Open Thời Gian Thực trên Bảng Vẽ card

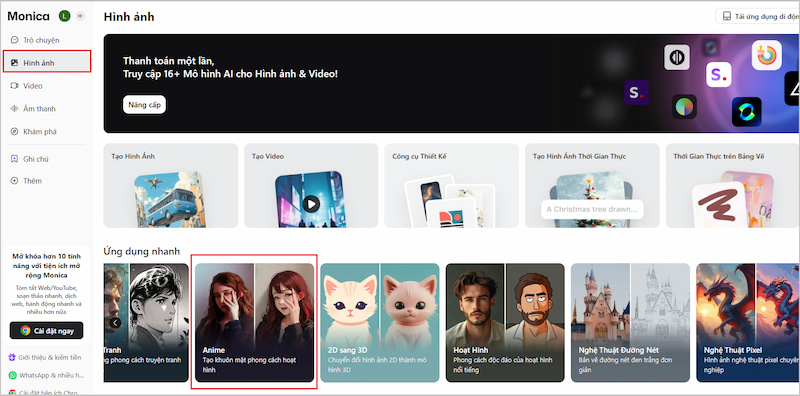click(733, 185)
